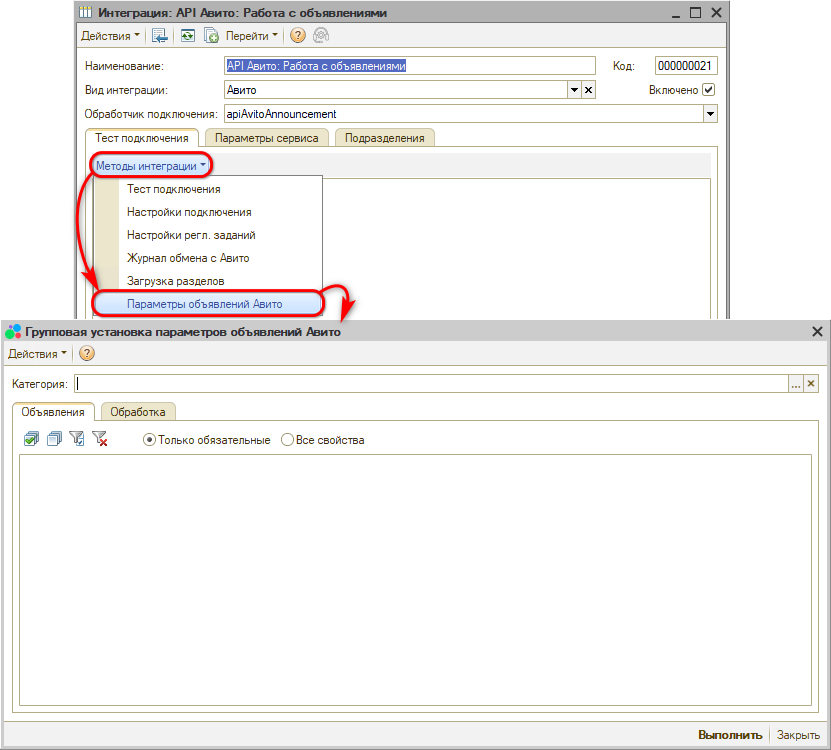Open the Параметры сервиса tab
Image resolution: width=831 pixels, height=750 pixels.
267,138
